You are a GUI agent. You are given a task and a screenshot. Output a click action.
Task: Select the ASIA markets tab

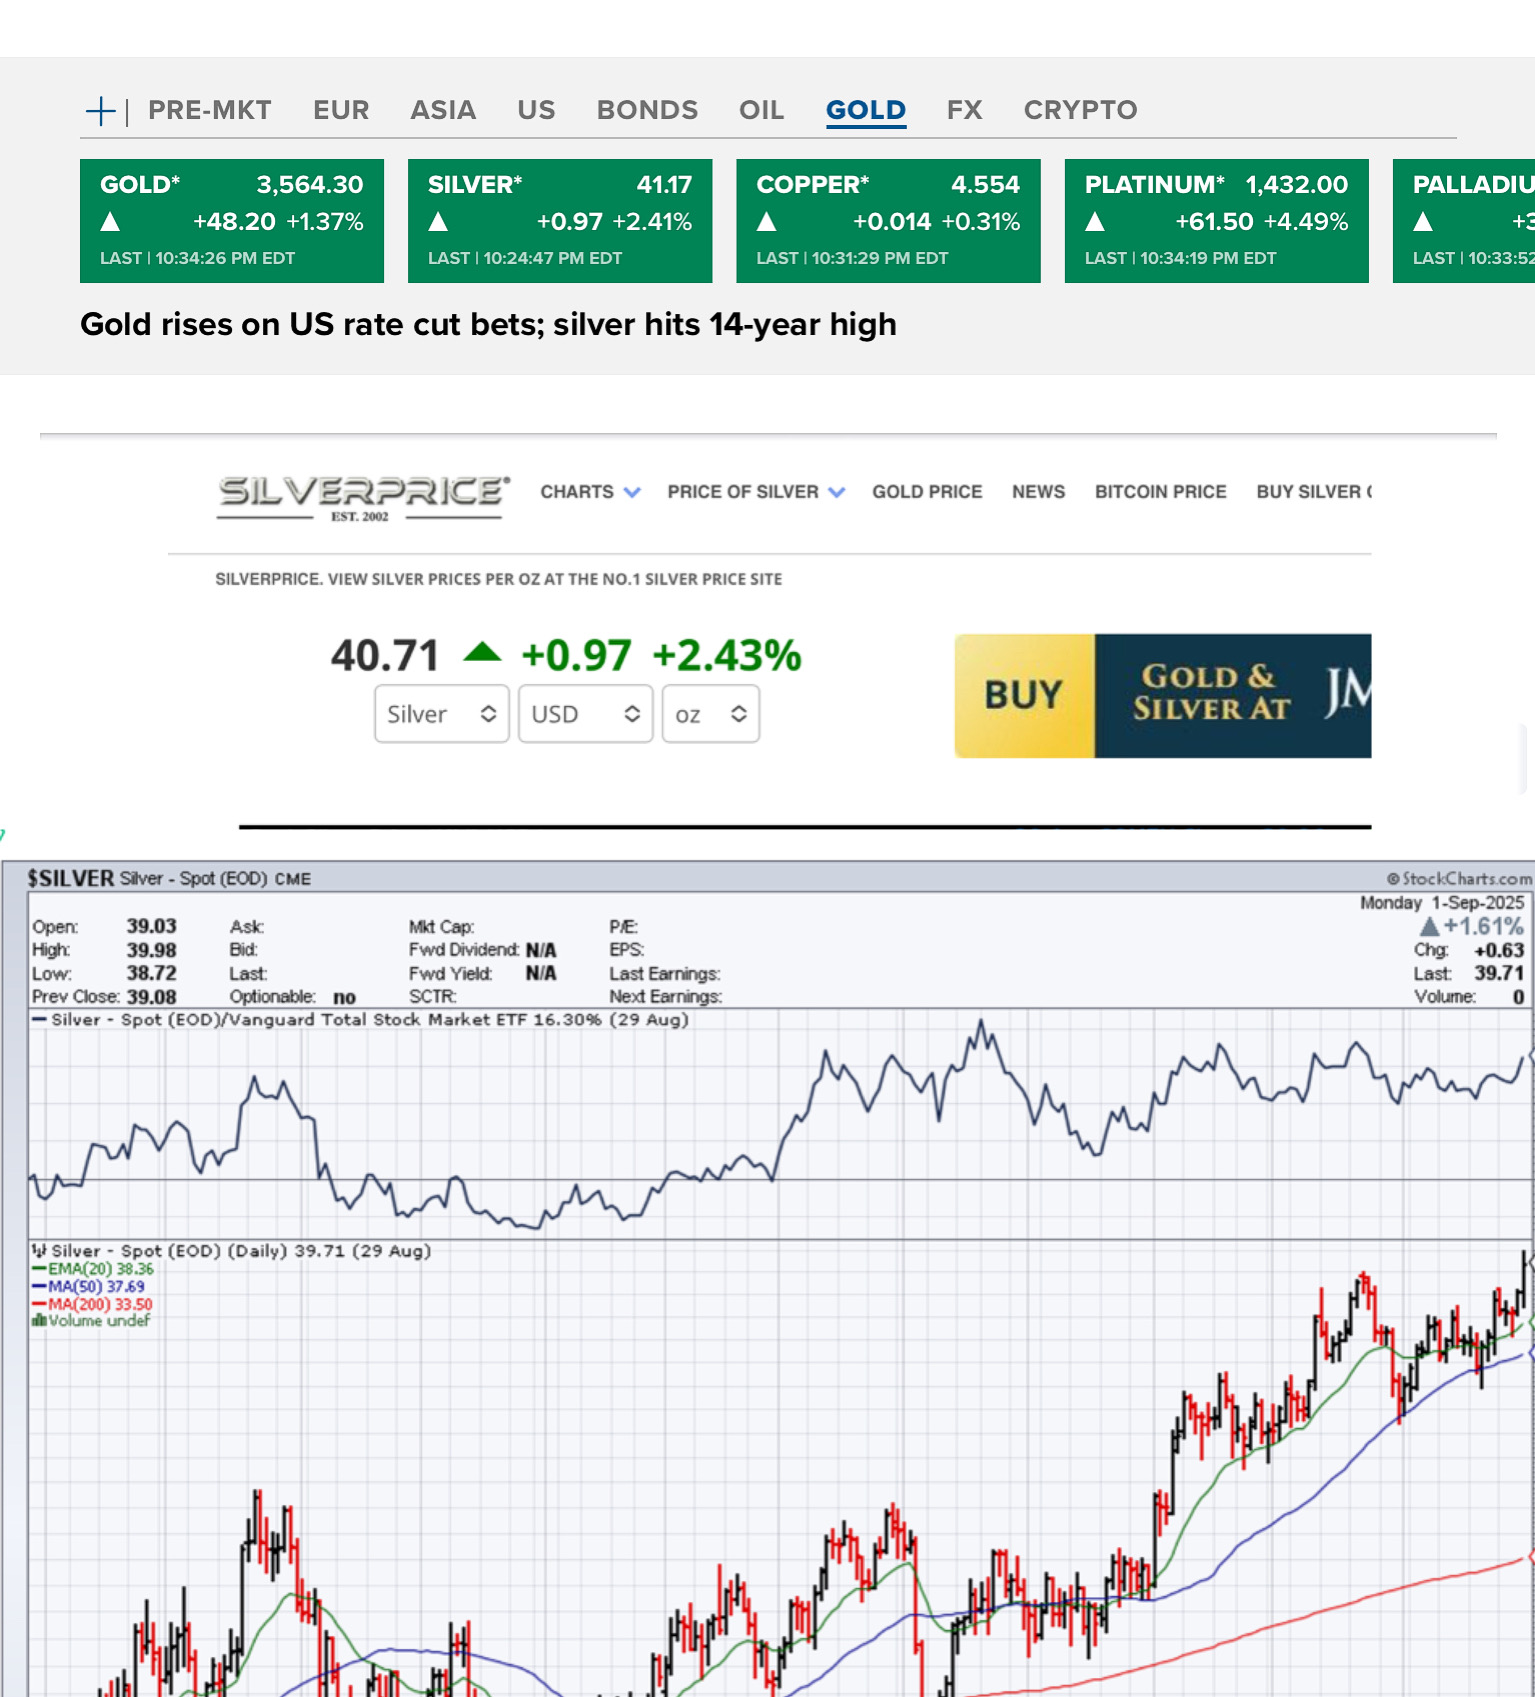pyautogui.click(x=443, y=110)
